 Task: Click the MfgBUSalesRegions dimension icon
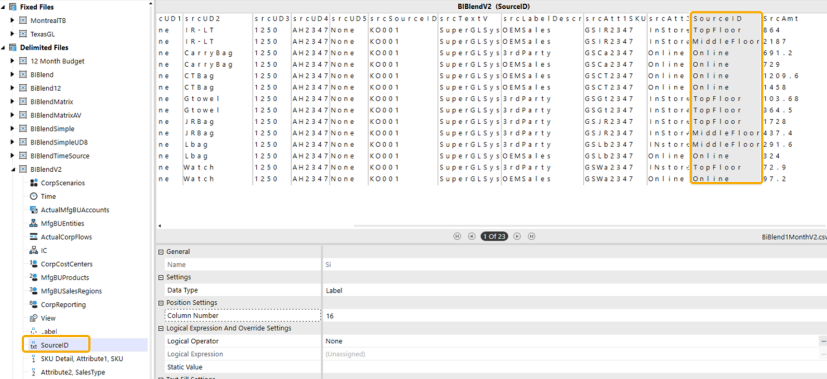pyautogui.click(x=34, y=291)
